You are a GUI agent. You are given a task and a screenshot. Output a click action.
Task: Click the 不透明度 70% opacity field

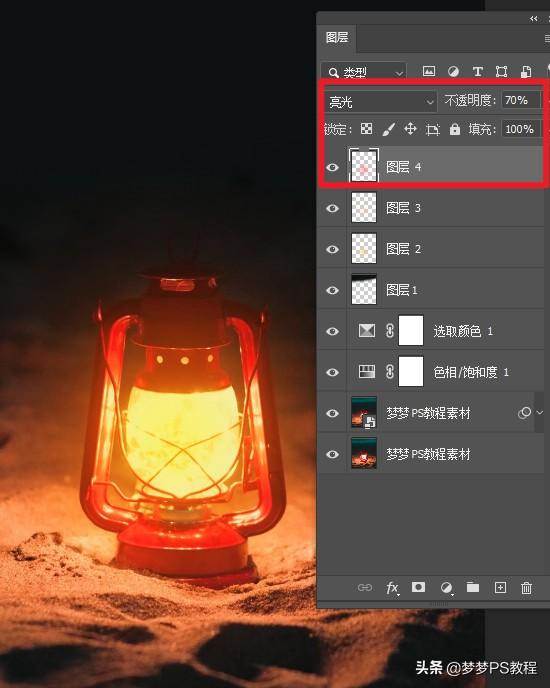pos(521,100)
